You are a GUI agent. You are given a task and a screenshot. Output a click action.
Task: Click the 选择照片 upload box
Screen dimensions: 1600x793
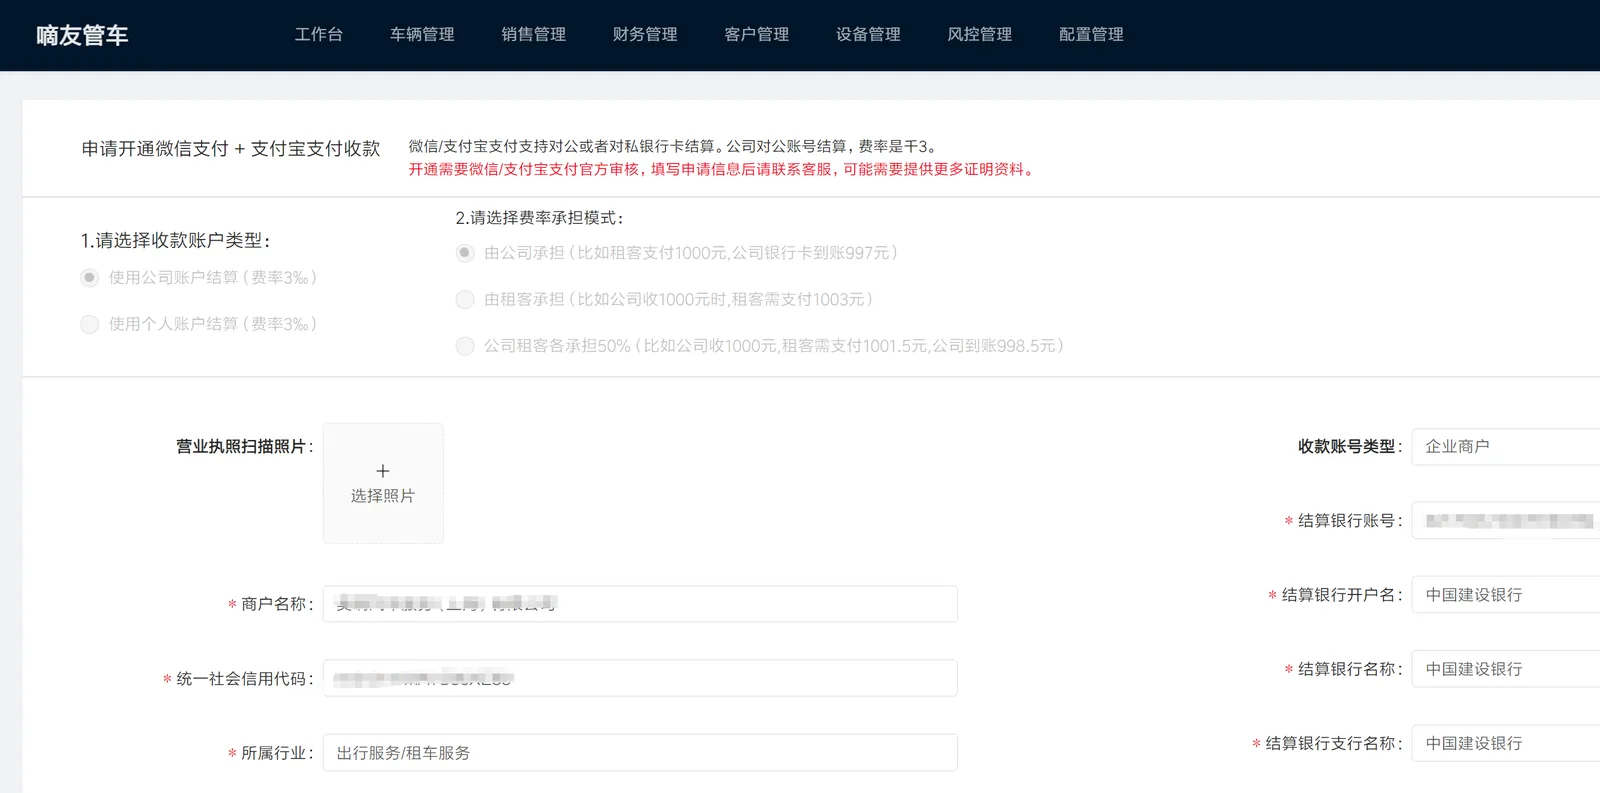pyautogui.click(x=383, y=483)
